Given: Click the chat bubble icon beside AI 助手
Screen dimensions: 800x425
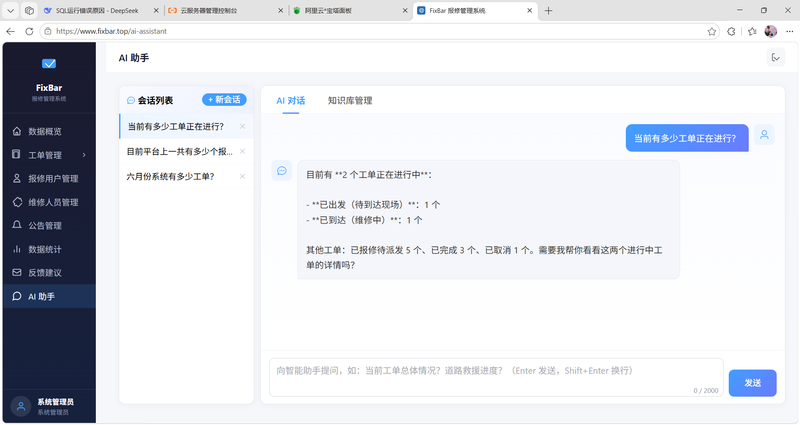Looking at the screenshot, I should coord(17,296).
